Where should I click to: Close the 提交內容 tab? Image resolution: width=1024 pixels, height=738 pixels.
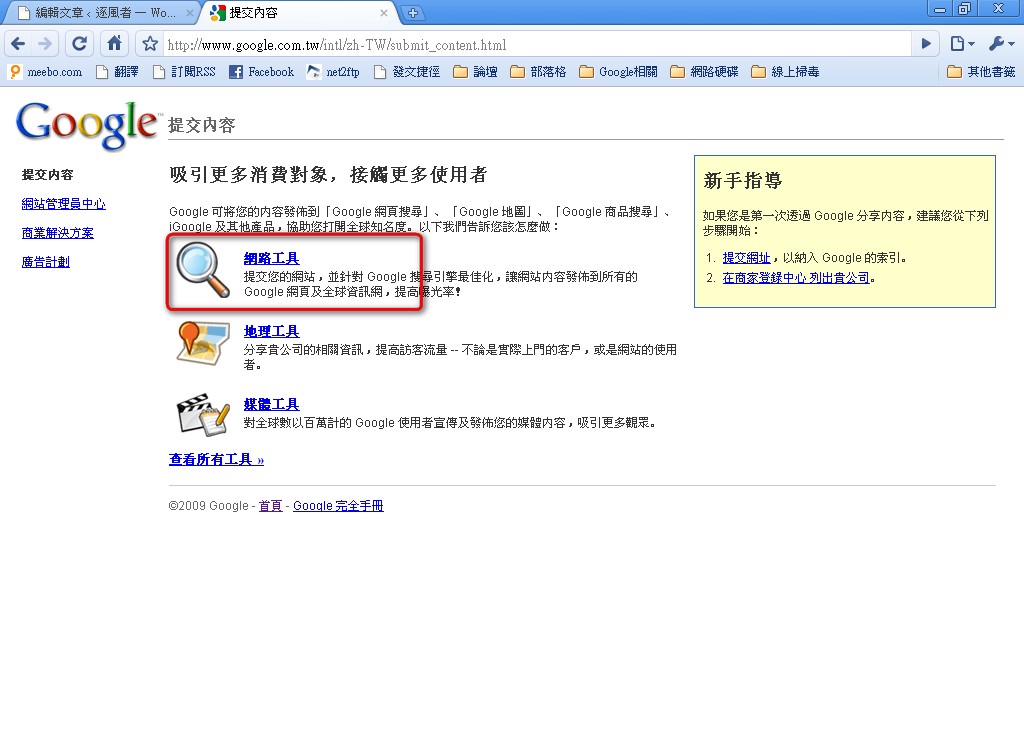click(x=383, y=13)
